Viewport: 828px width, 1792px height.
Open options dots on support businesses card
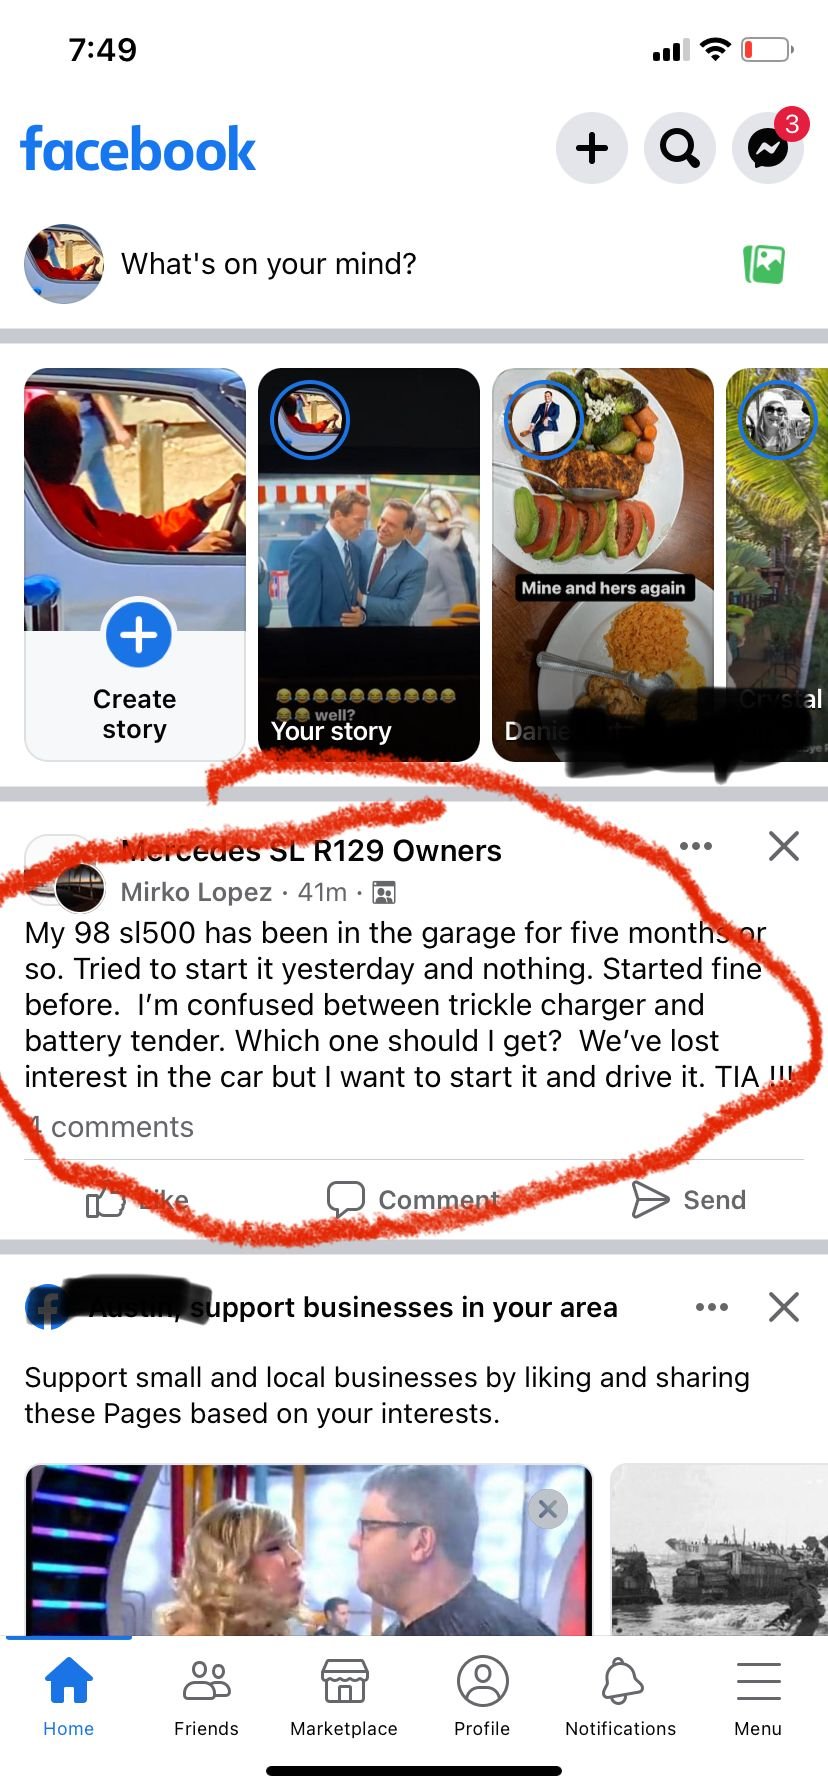[x=712, y=1307]
